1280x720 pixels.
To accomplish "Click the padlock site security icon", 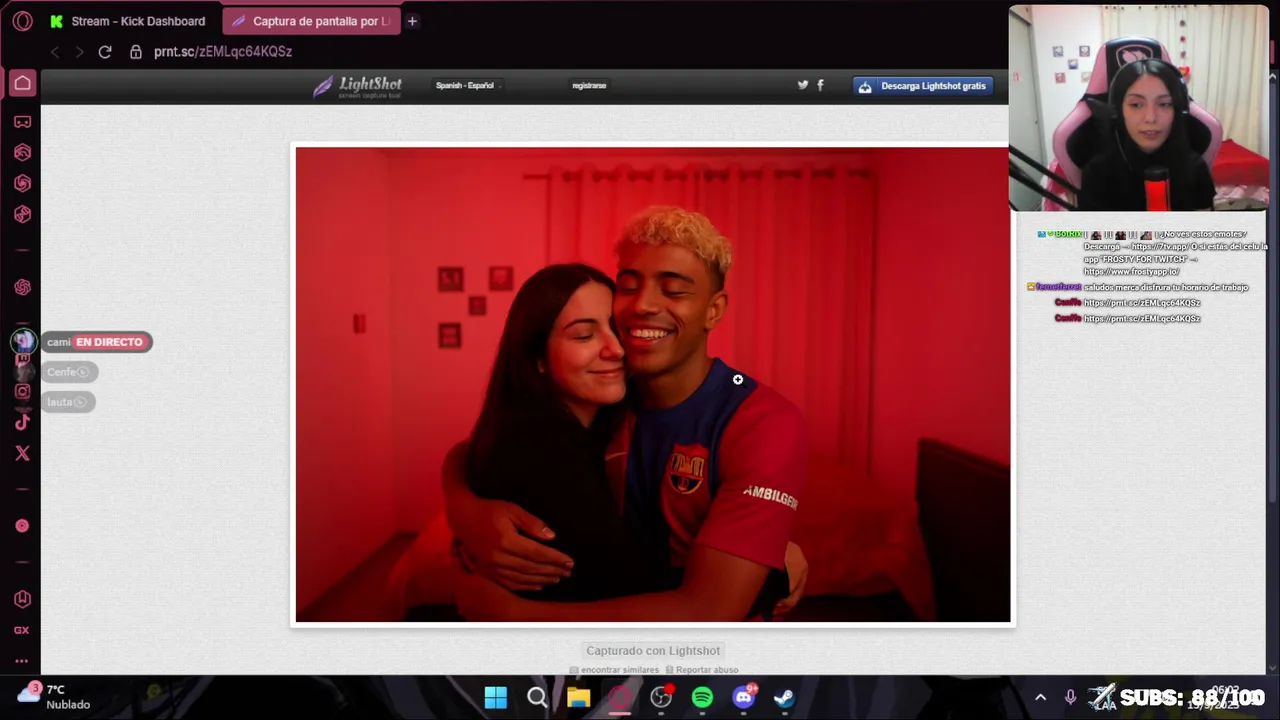I will (136, 51).
